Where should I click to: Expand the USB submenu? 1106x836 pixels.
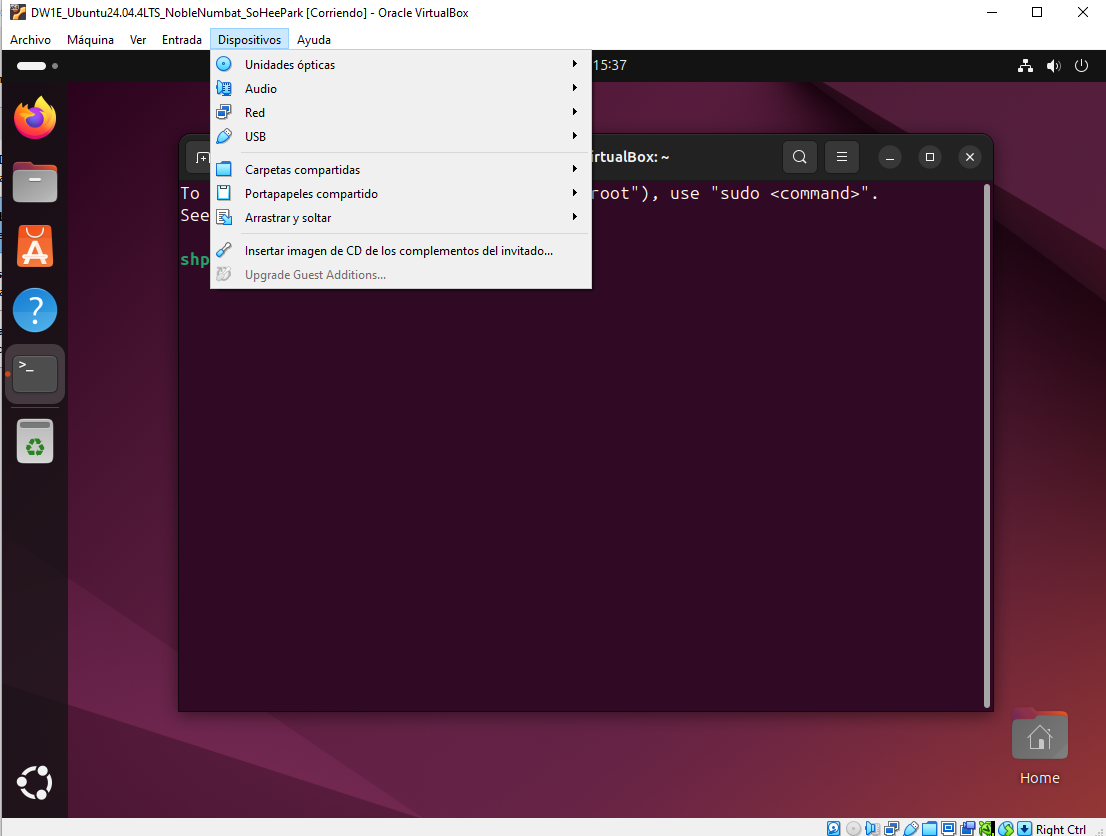click(x=401, y=136)
